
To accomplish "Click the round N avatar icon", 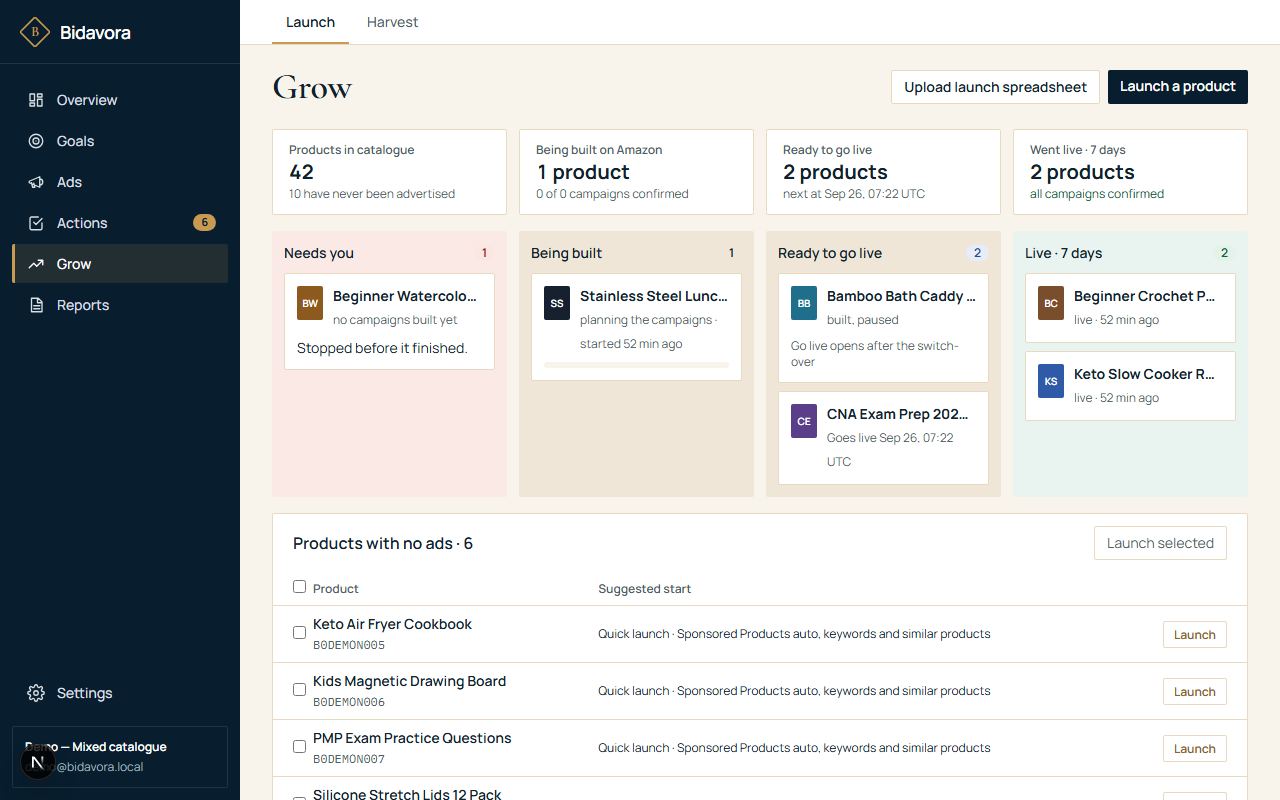I will pyautogui.click(x=38, y=763).
